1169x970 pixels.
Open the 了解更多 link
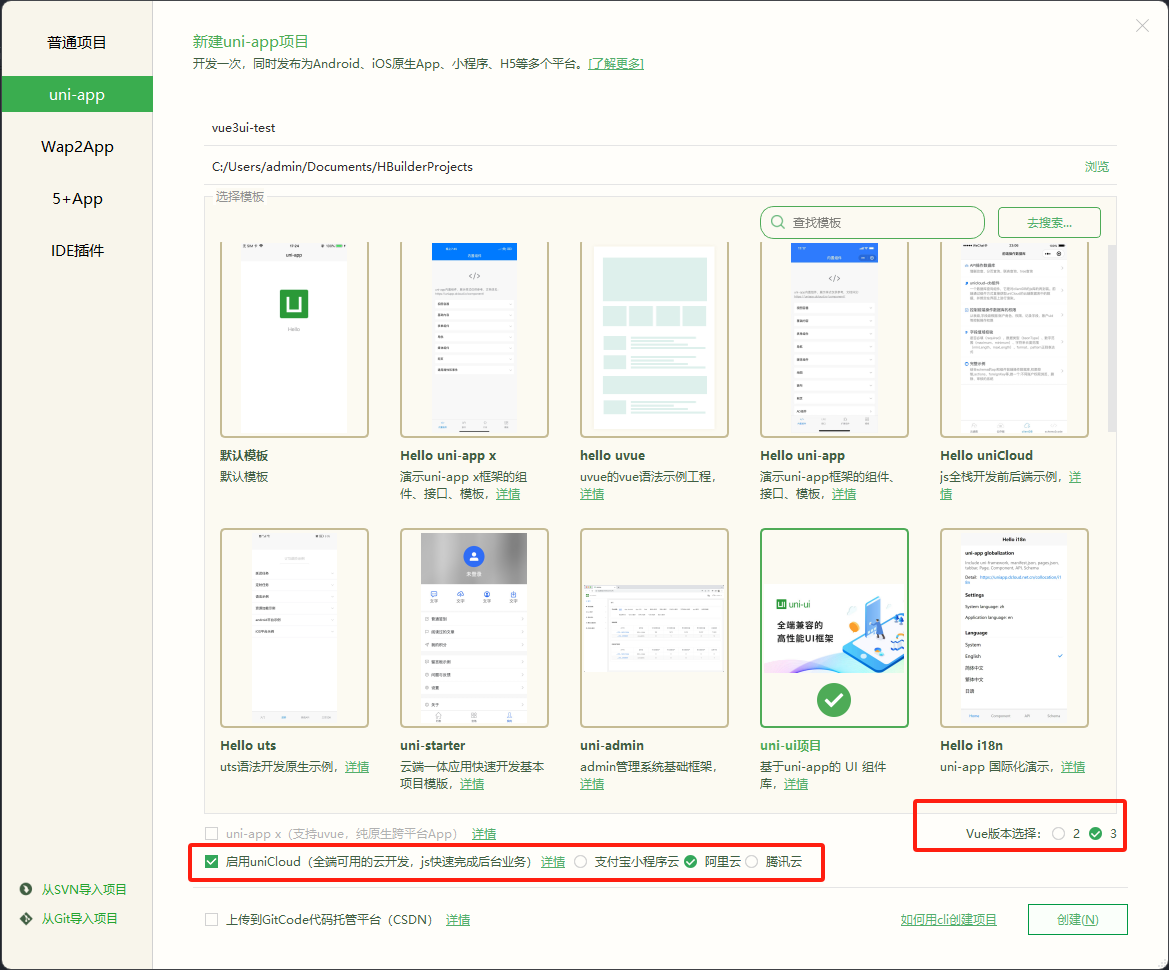point(616,63)
